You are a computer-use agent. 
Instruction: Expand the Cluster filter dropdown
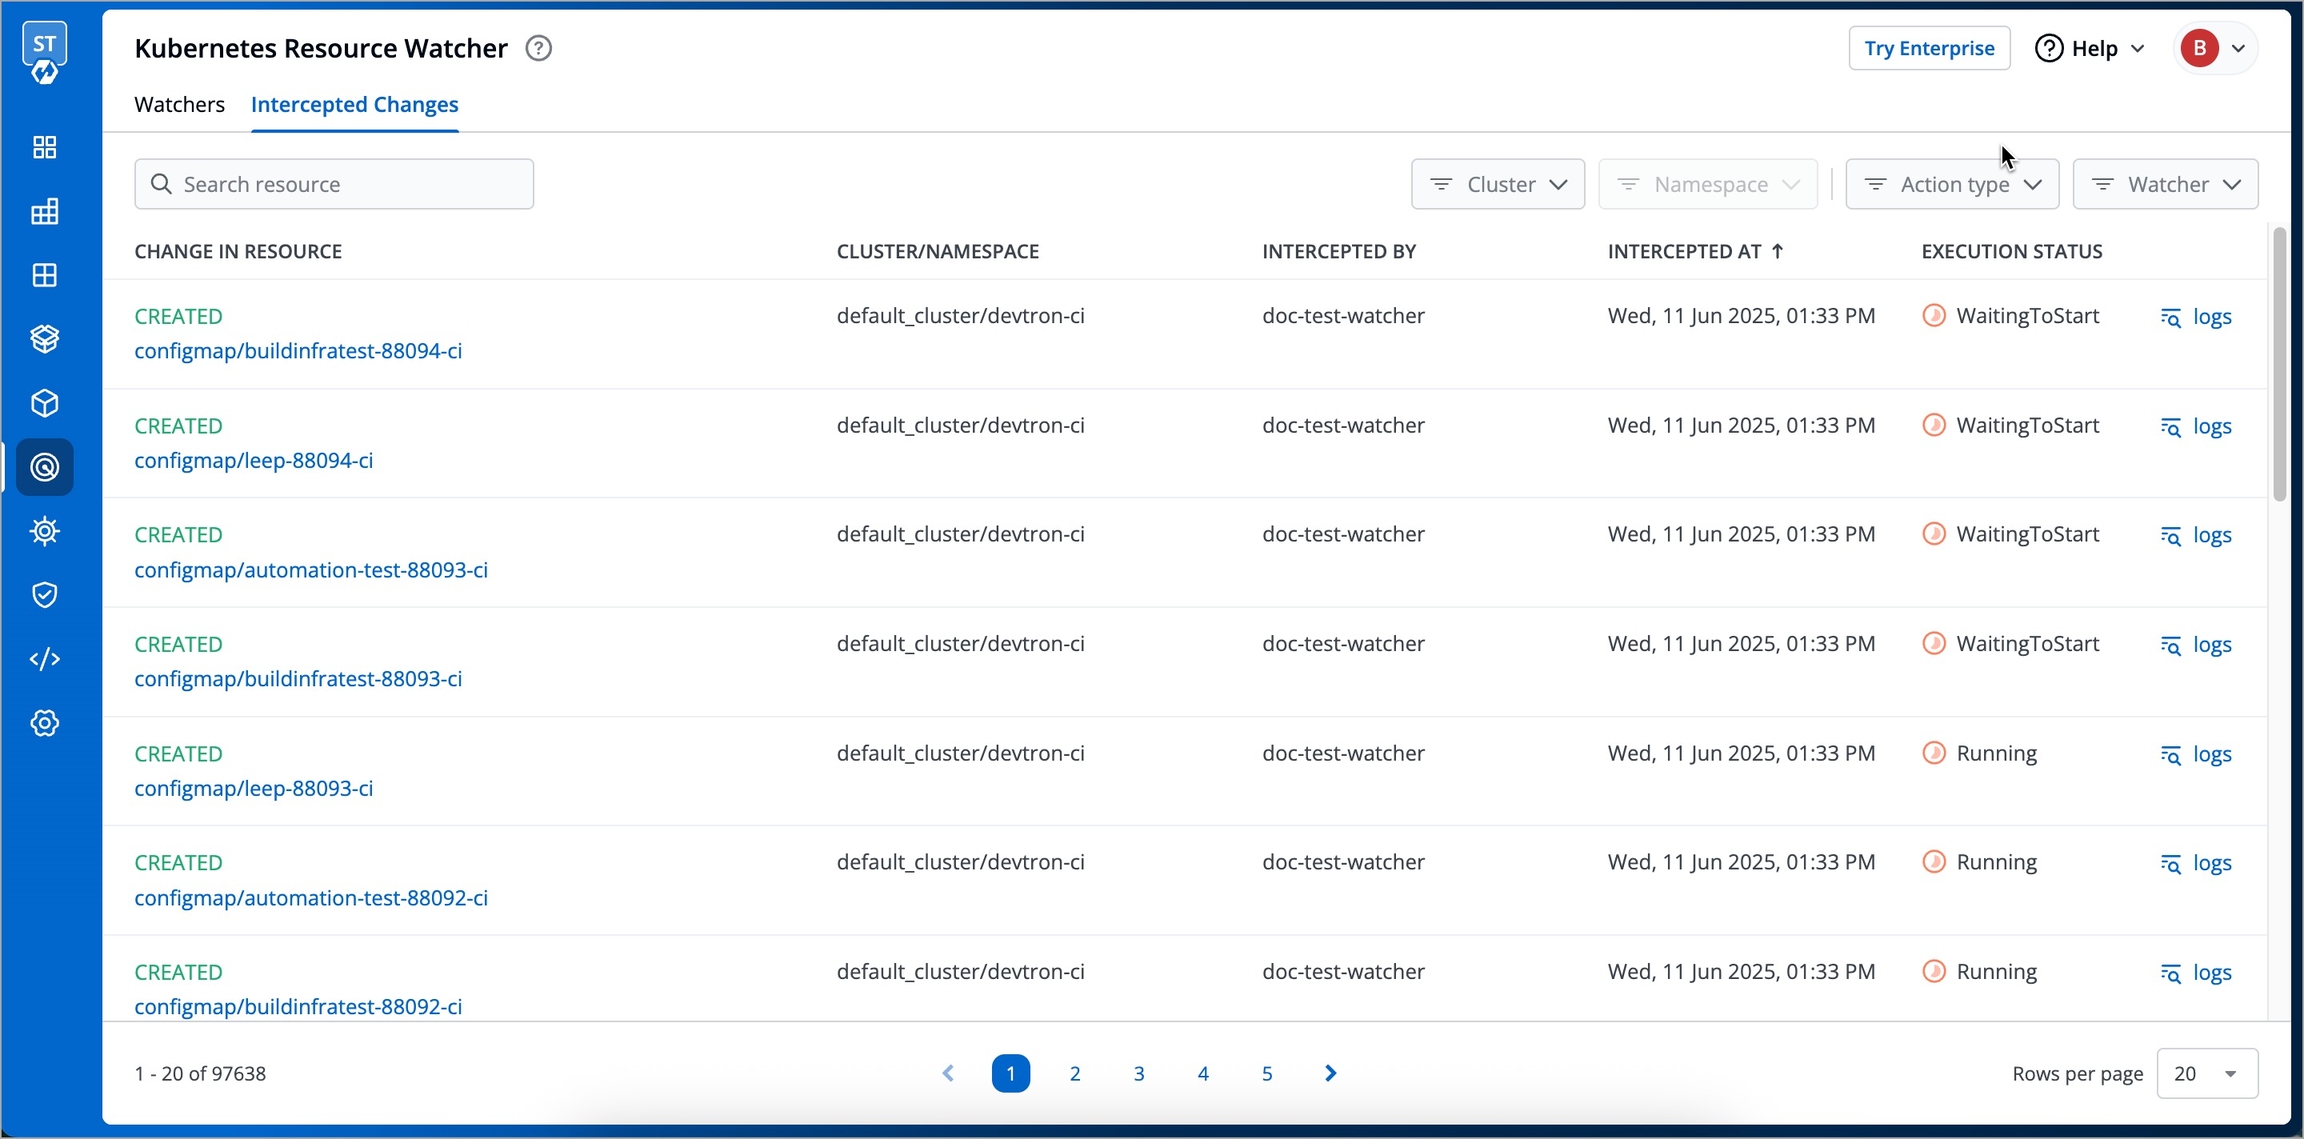click(x=1497, y=184)
